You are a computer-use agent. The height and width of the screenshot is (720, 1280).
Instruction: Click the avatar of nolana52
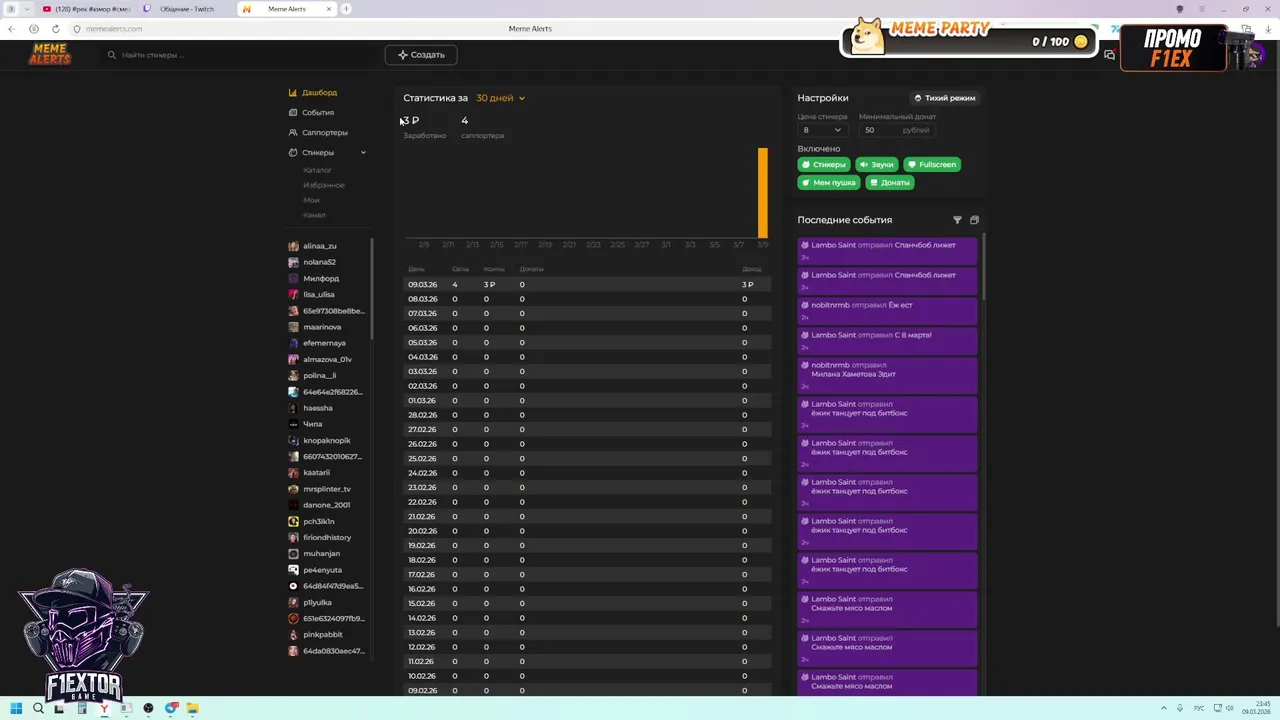293,262
